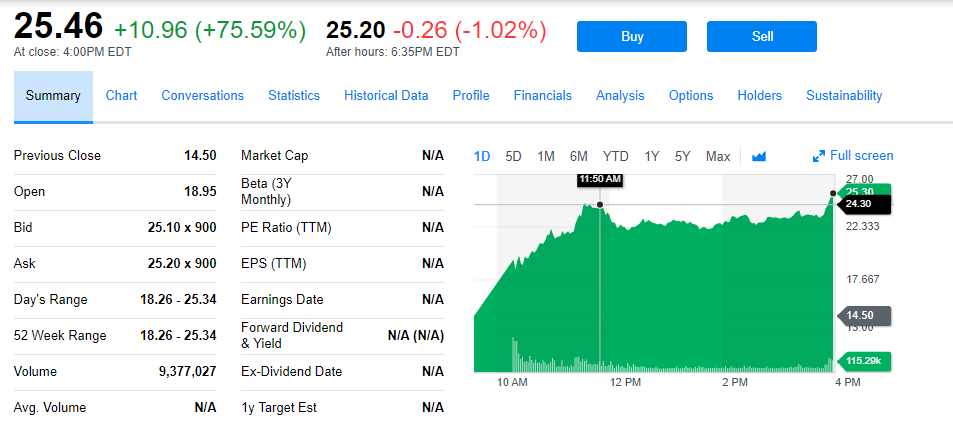Switch to the Chart tab

(x=121, y=96)
